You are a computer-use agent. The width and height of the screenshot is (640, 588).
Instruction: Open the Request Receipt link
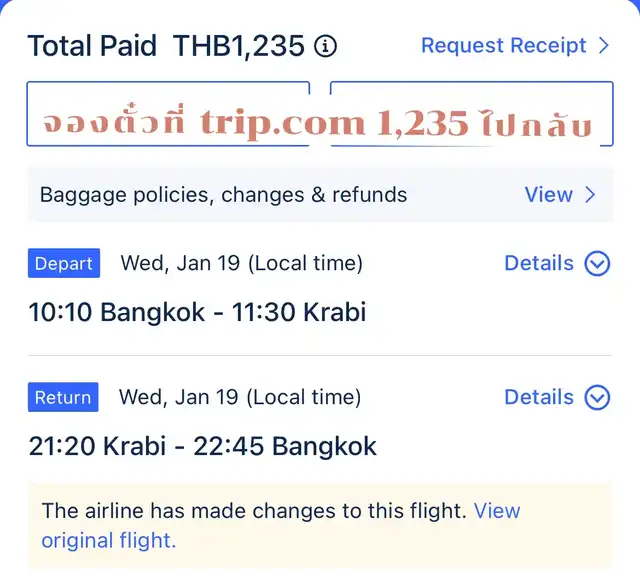pos(503,45)
